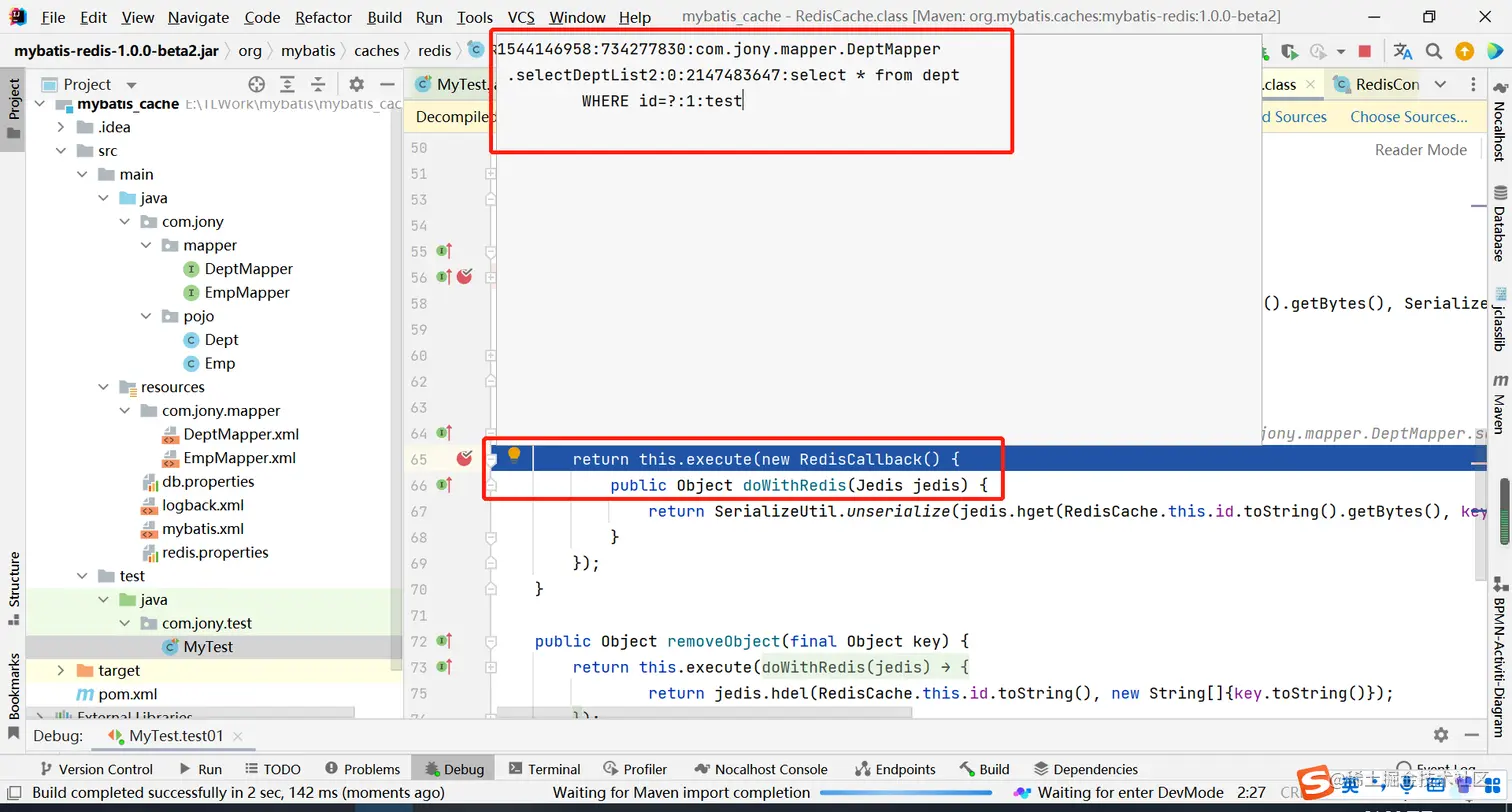Switch to the RedisCon editor tab
Screen dimensions: 1512x812
pos(1377,84)
